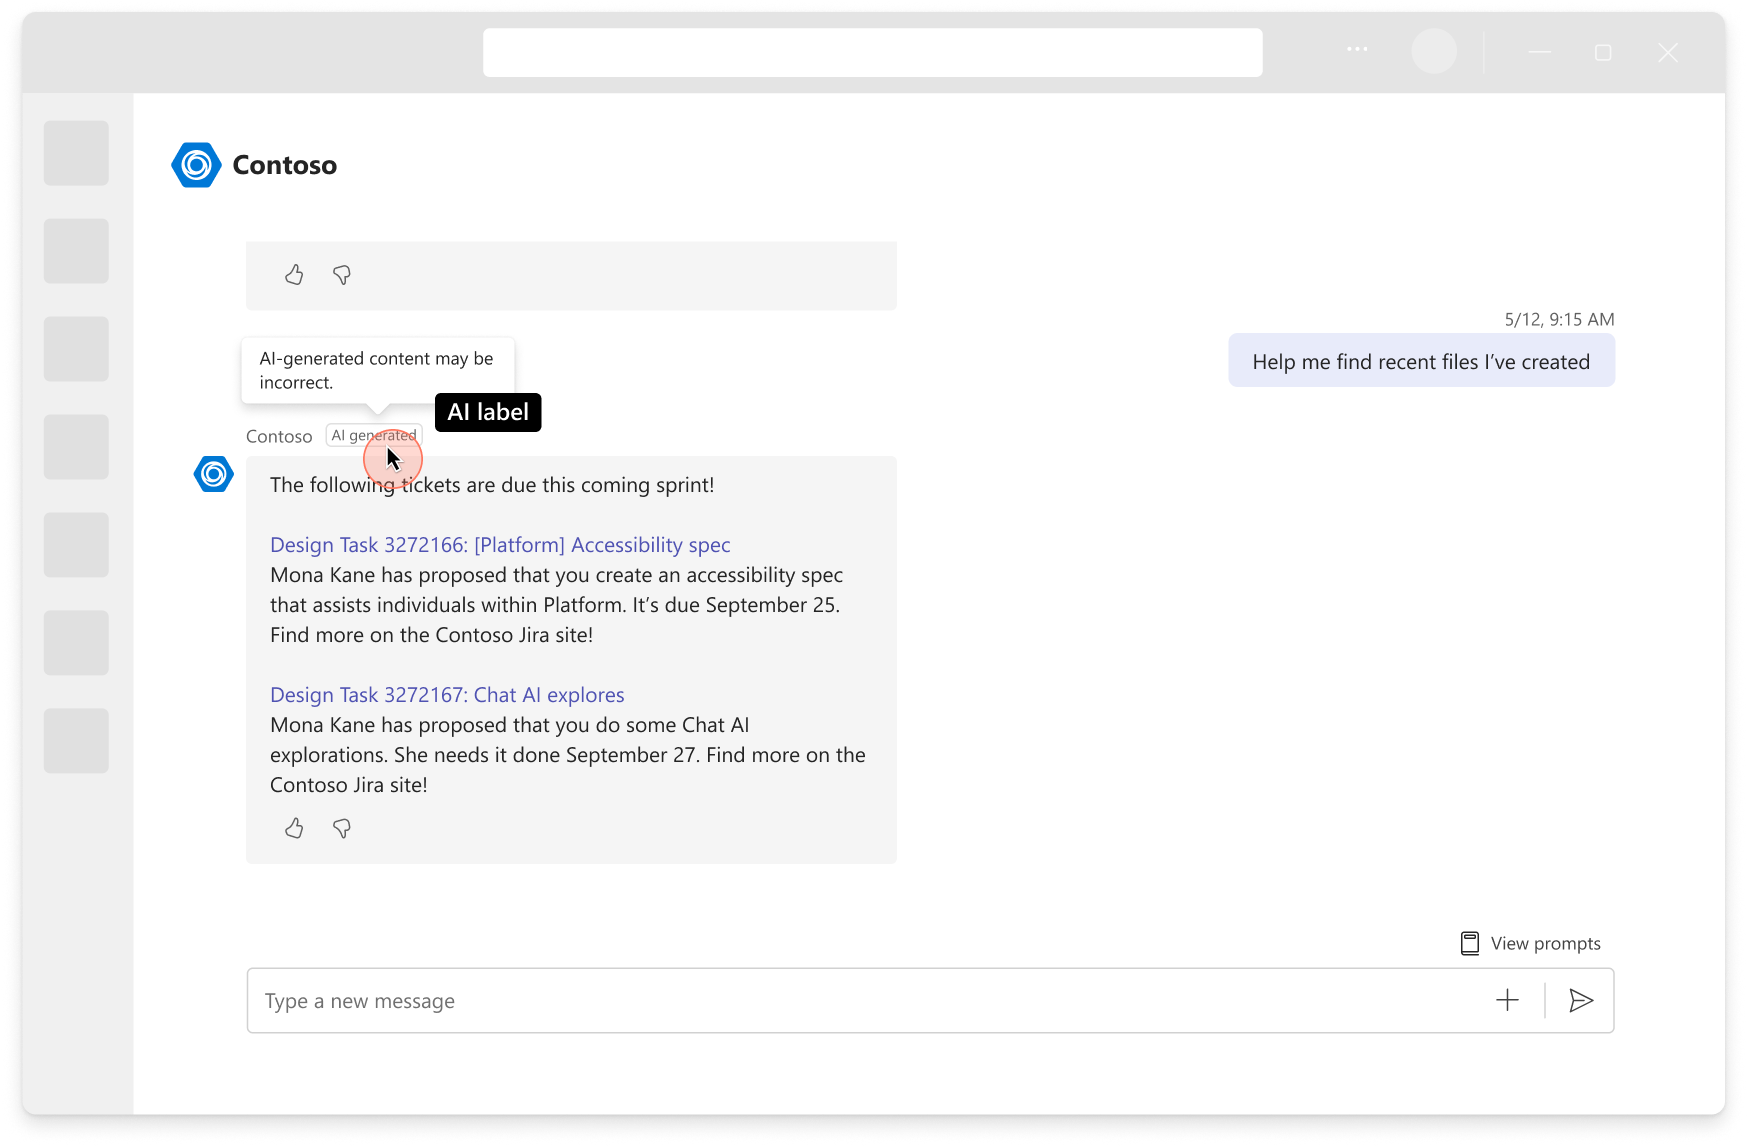The width and height of the screenshot is (1747, 1146).
Task: Thumbs down the first AI response
Action: coord(341,275)
